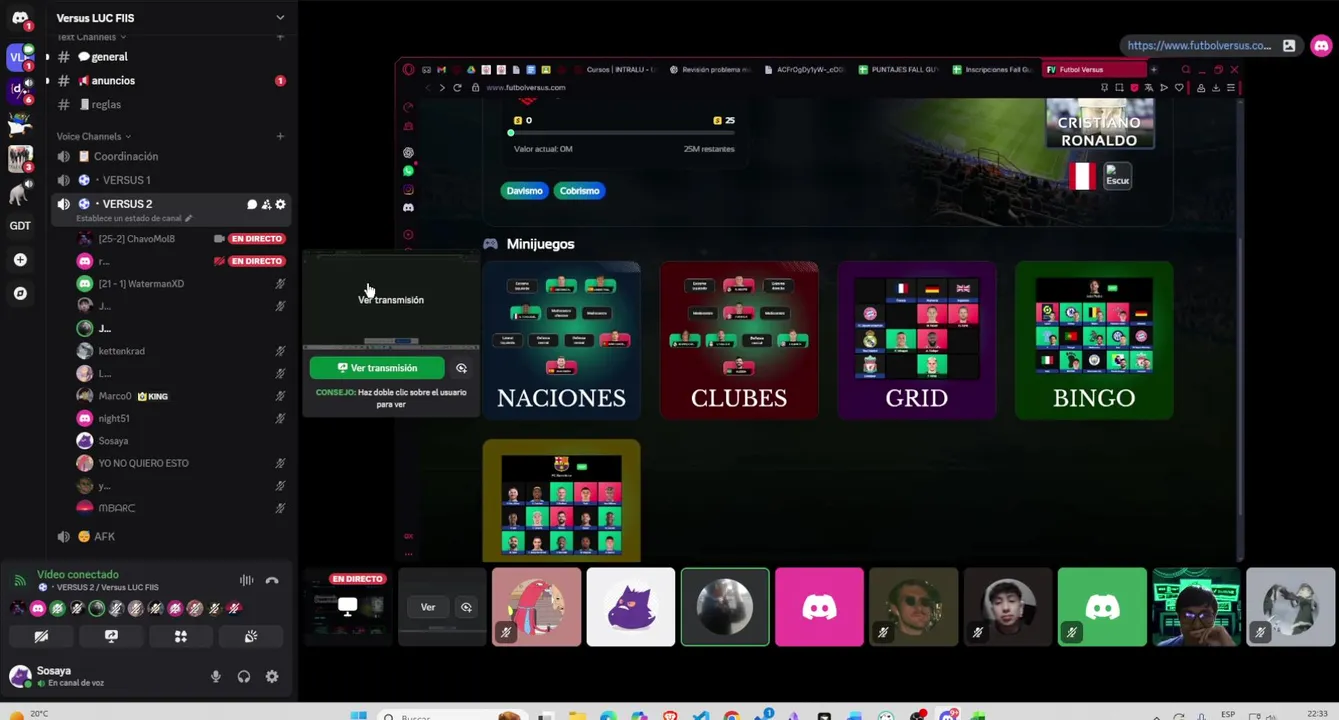
Task: Open the BINGO minigame card
Action: click(1094, 340)
